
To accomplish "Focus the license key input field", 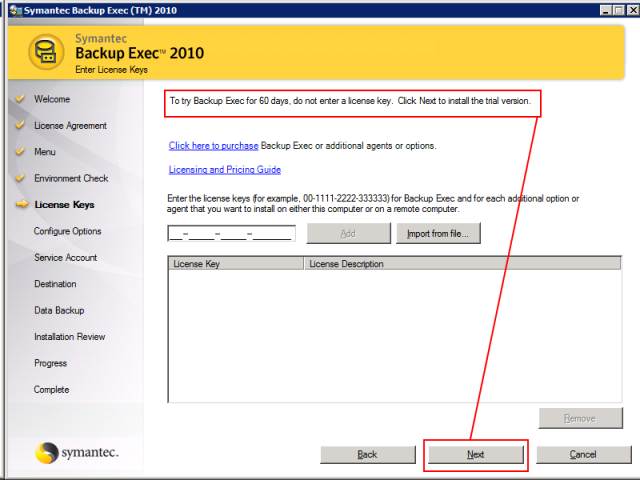I will 231,233.
